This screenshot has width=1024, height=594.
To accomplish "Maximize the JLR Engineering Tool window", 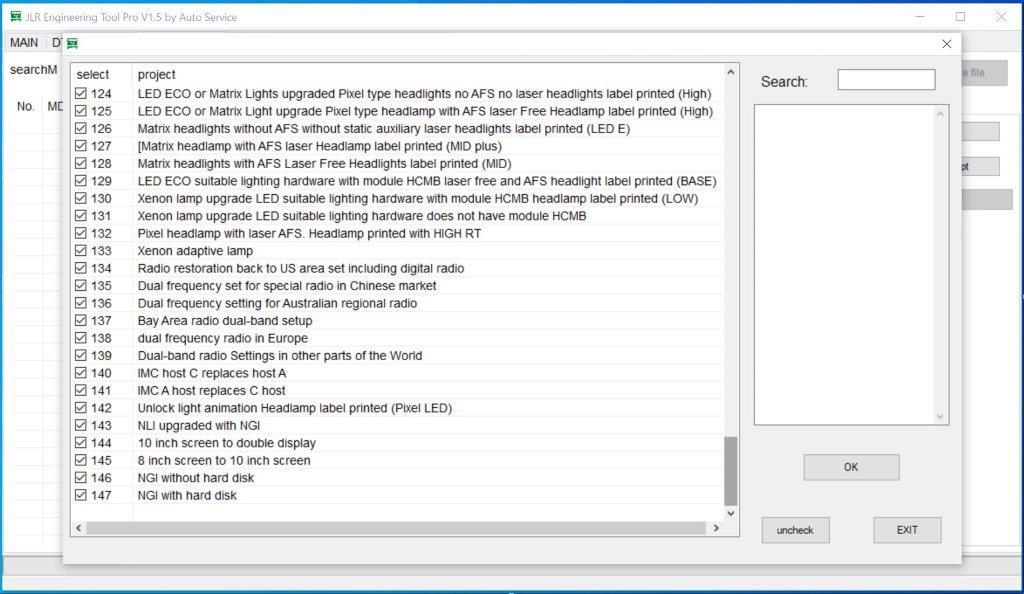I will (x=960, y=17).
